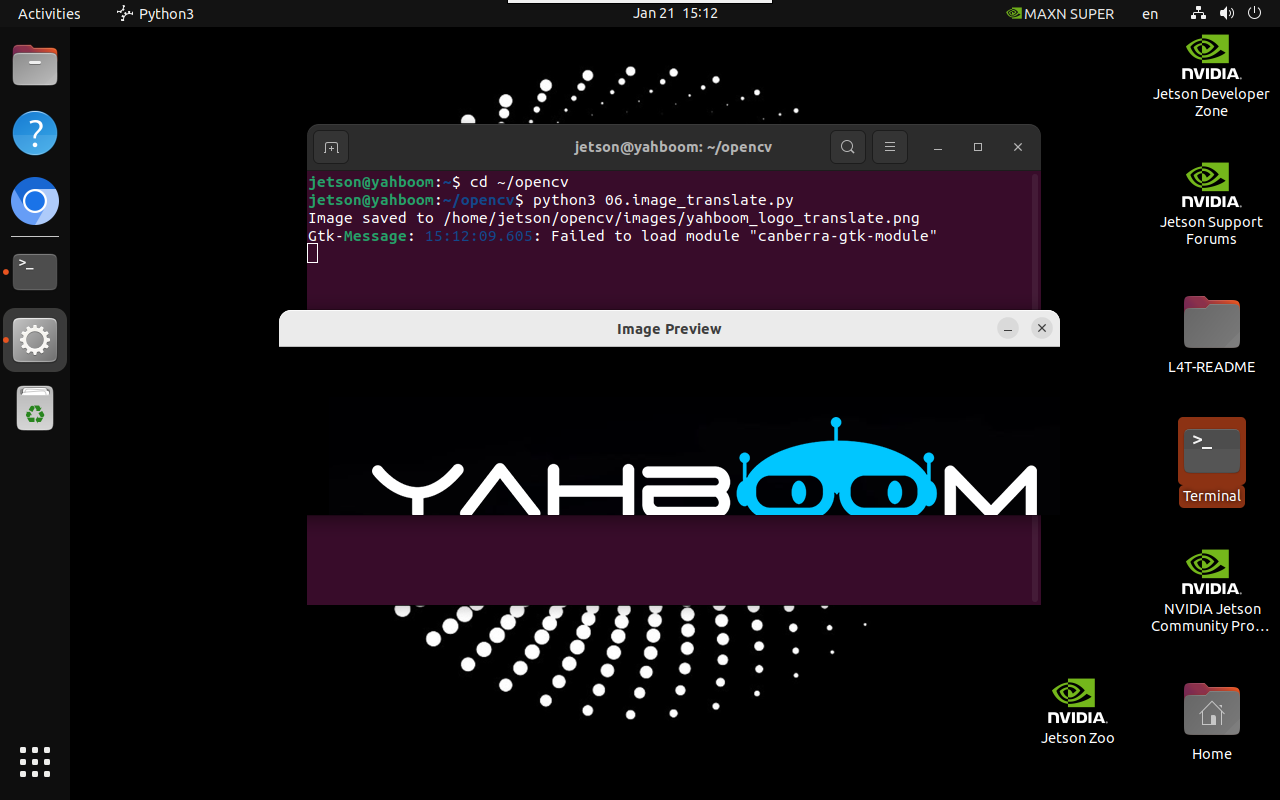Open the Python3 app menu
The image size is (1280, 800).
(x=155, y=14)
